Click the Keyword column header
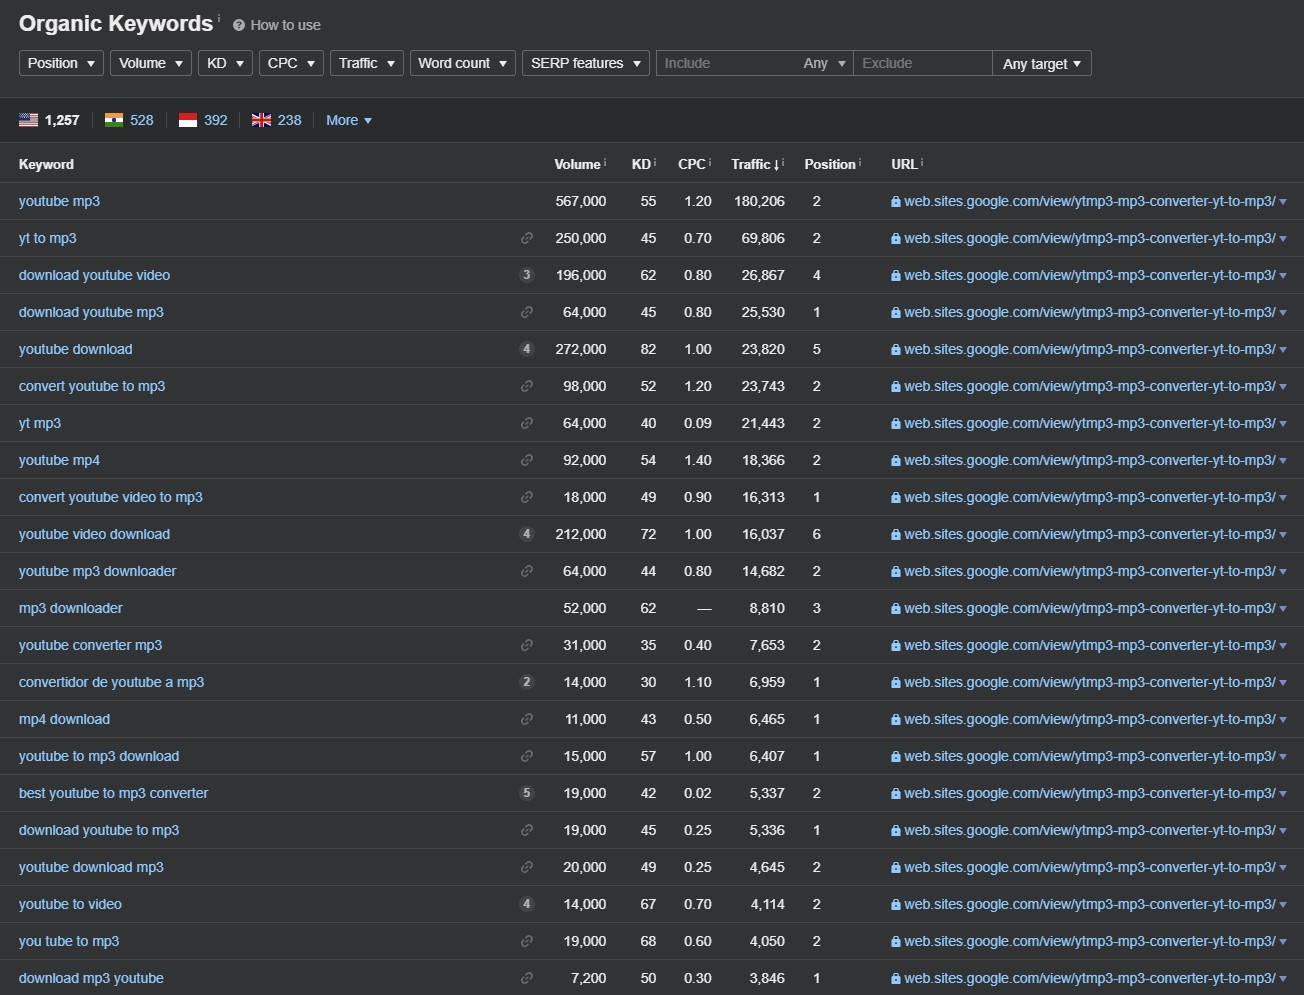This screenshot has width=1304, height=995. click(46, 164)
